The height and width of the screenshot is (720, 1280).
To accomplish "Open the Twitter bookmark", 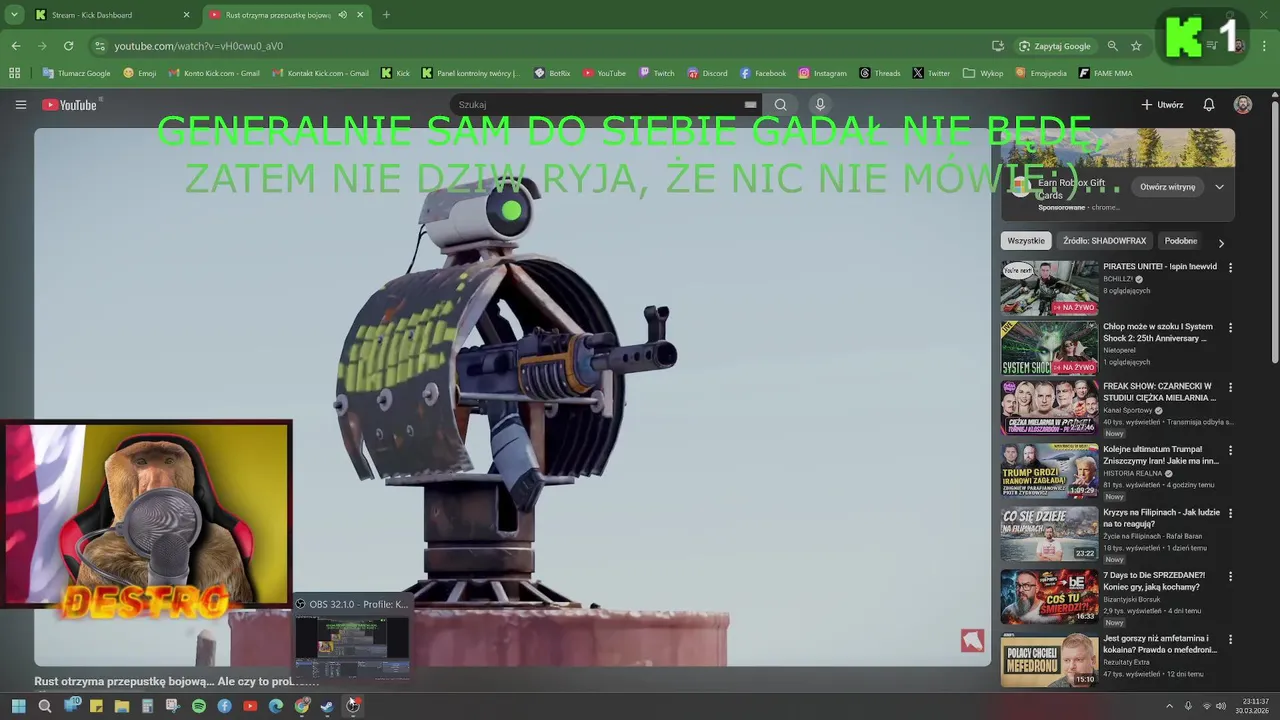I will click(931, 73).
